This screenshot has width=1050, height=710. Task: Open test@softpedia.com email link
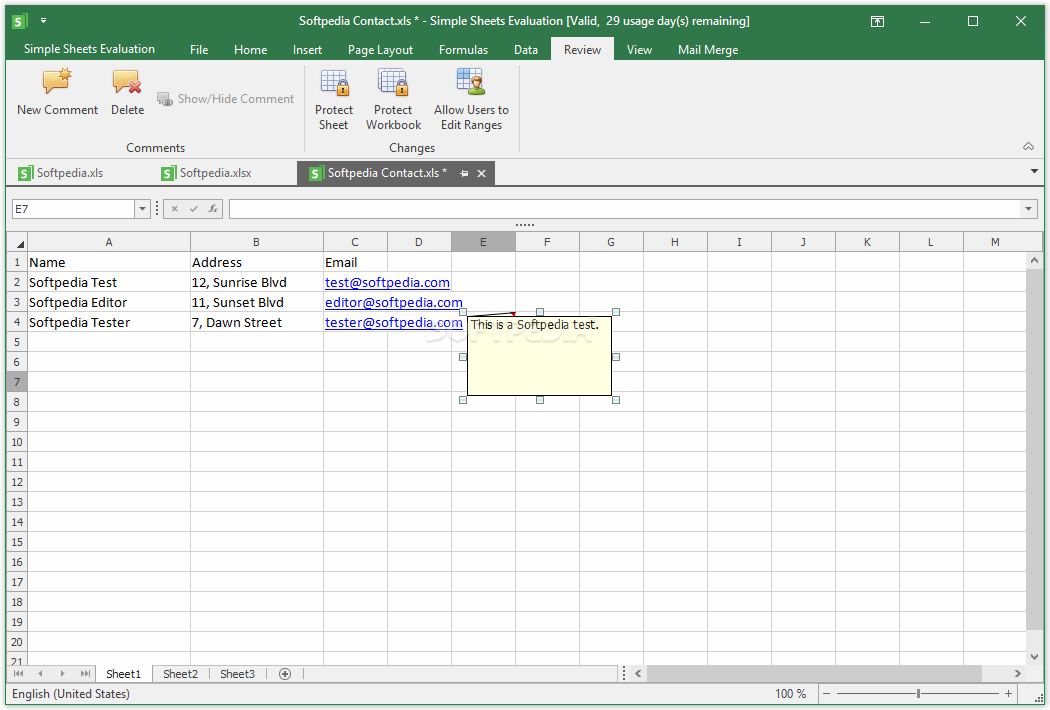pos(387,283)
